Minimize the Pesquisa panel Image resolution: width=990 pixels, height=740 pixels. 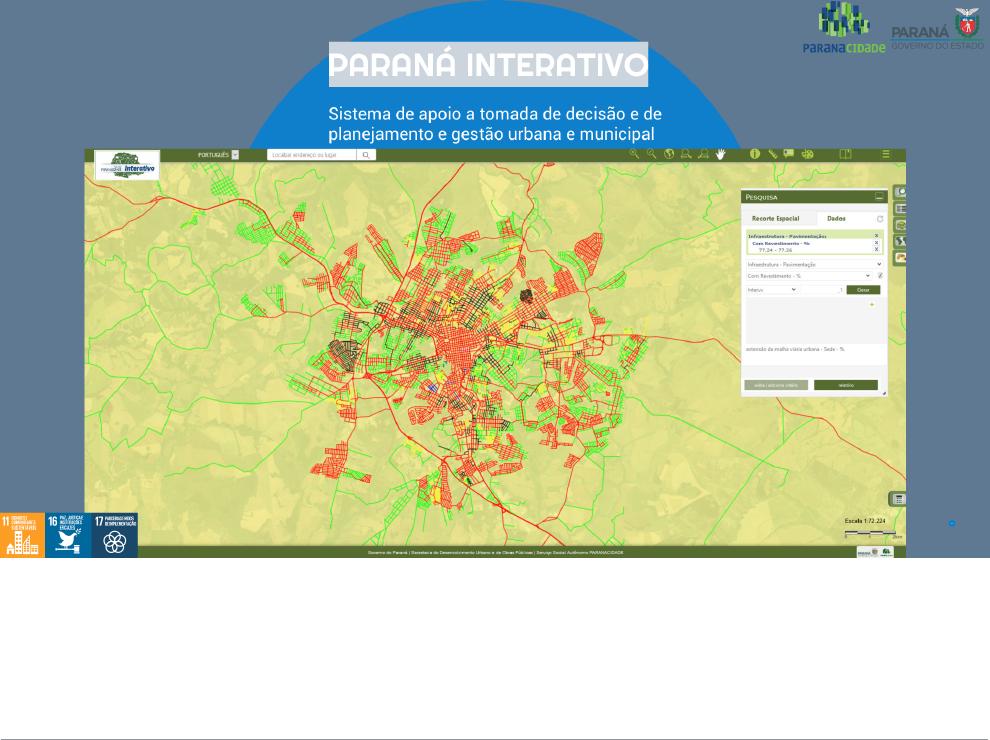click(879, 197)
